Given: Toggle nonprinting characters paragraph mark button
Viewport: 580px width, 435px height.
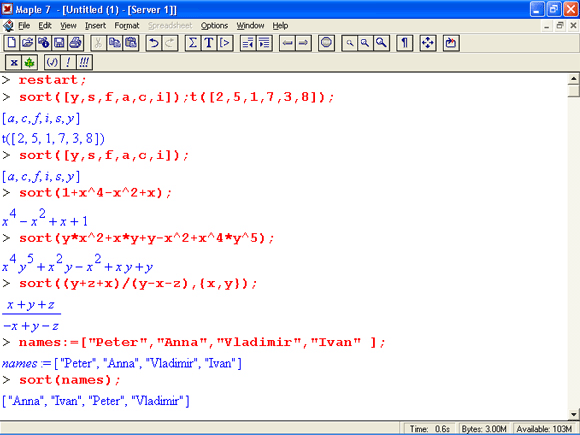Looking at the screenshot, I should click(x=404, y=43).
